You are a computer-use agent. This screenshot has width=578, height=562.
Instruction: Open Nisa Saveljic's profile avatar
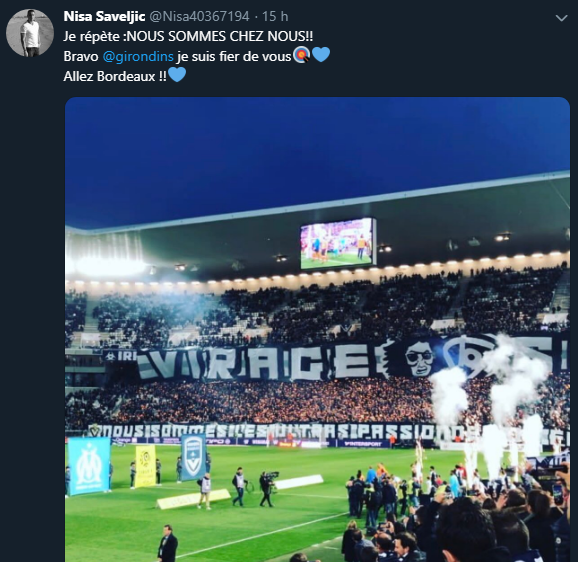point(30,33)
